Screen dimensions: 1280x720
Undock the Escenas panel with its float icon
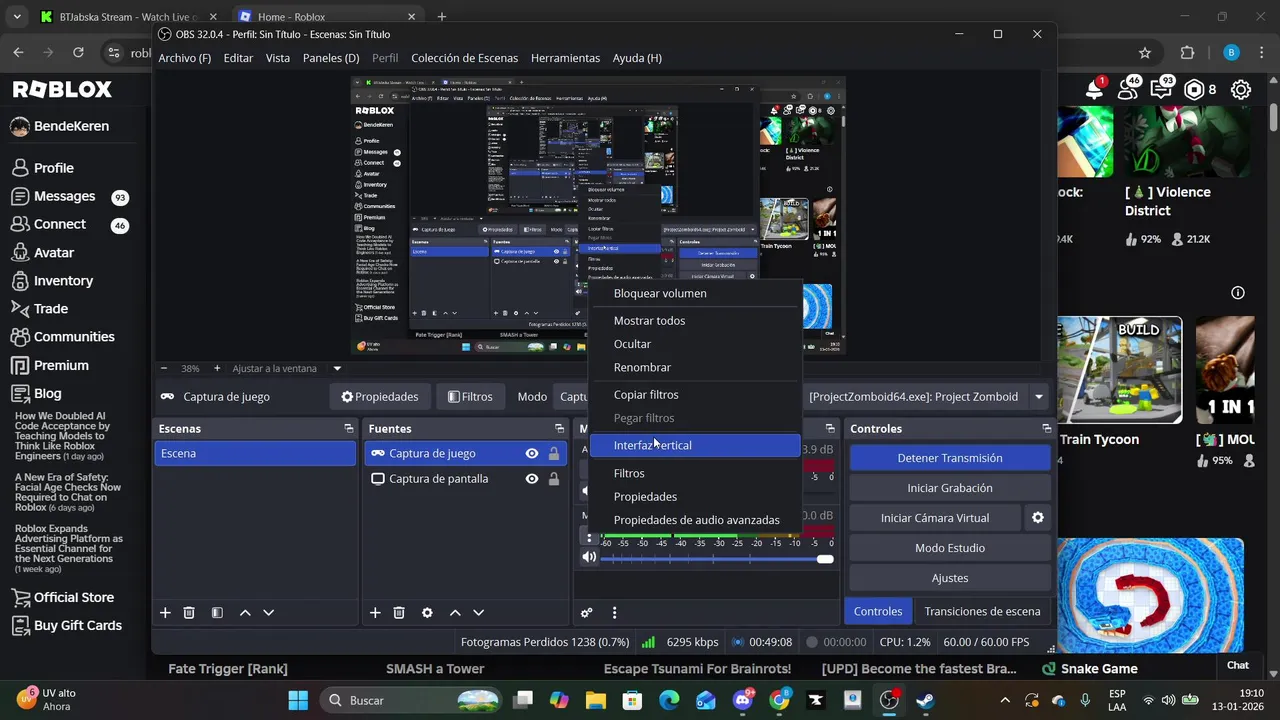(x=349, y=429)
